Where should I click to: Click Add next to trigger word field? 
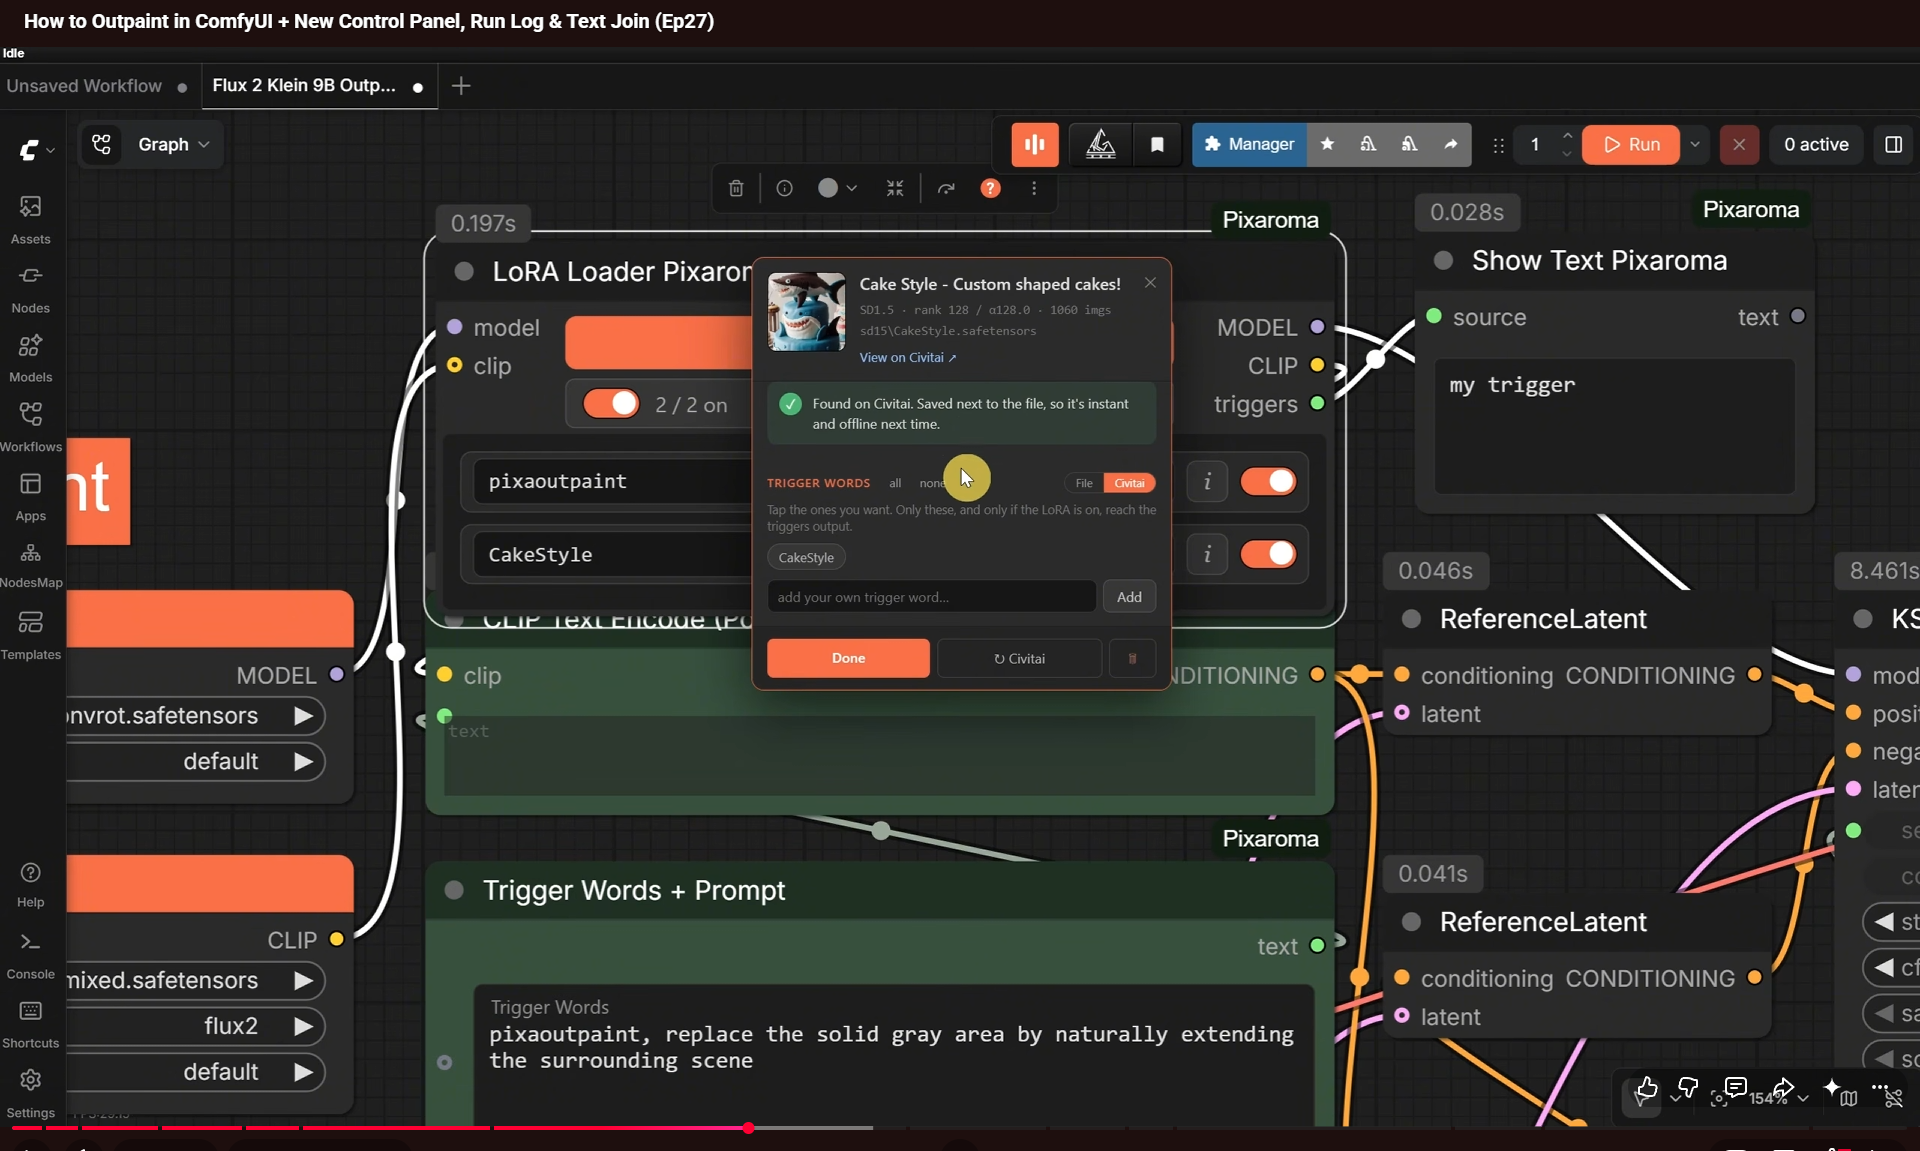point(1129,597)
